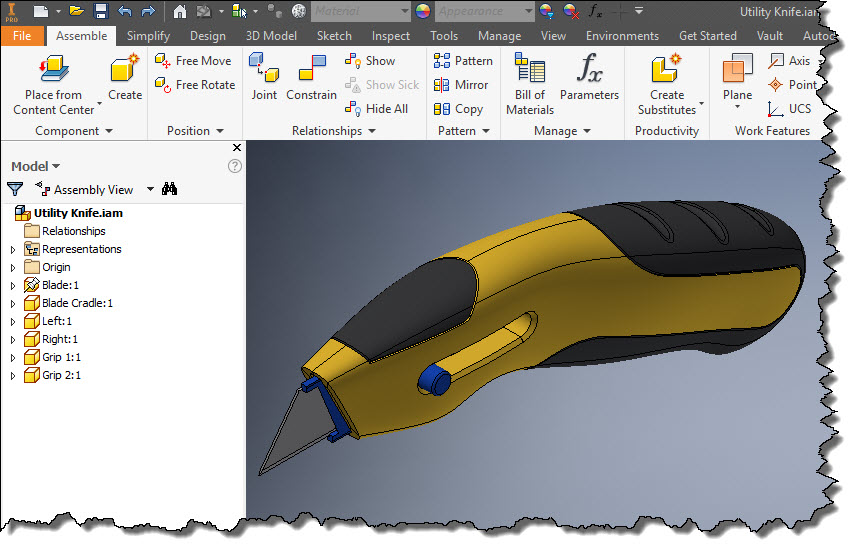
Task: Select the Relationships folder
Action: 65,231
